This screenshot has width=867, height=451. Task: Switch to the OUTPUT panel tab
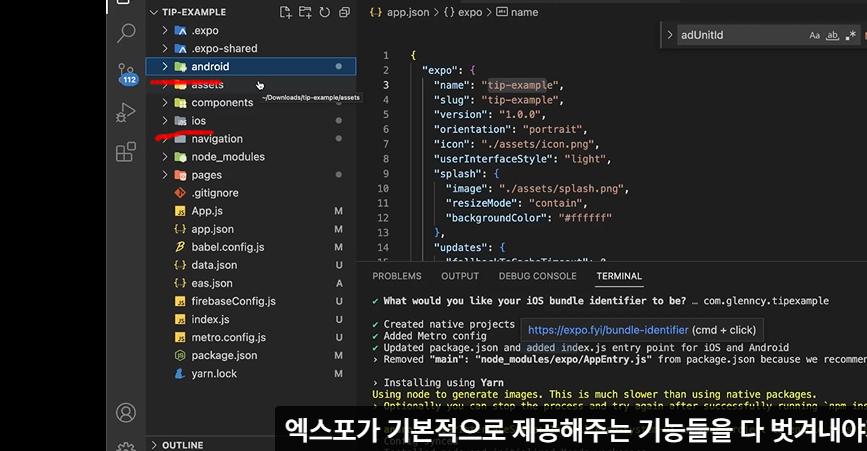[x=459, y=276]
